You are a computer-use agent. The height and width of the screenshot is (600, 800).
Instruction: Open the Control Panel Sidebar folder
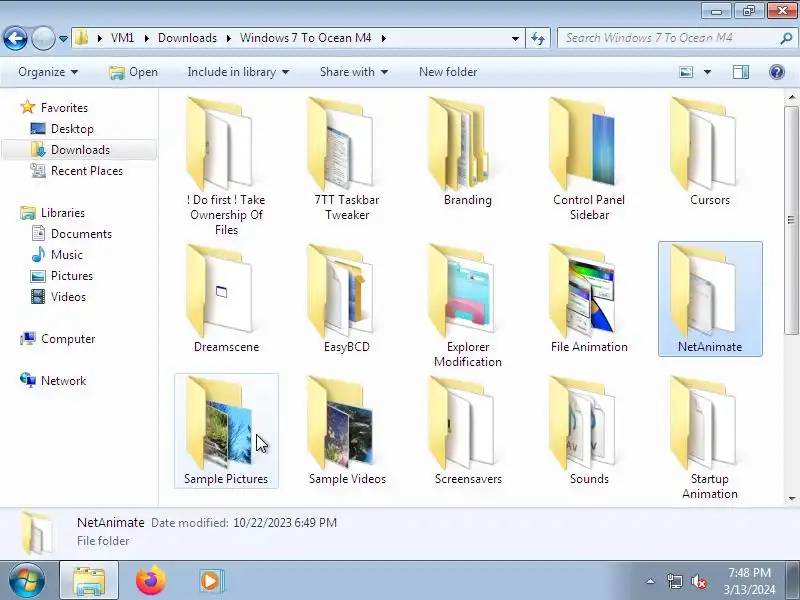589,158
